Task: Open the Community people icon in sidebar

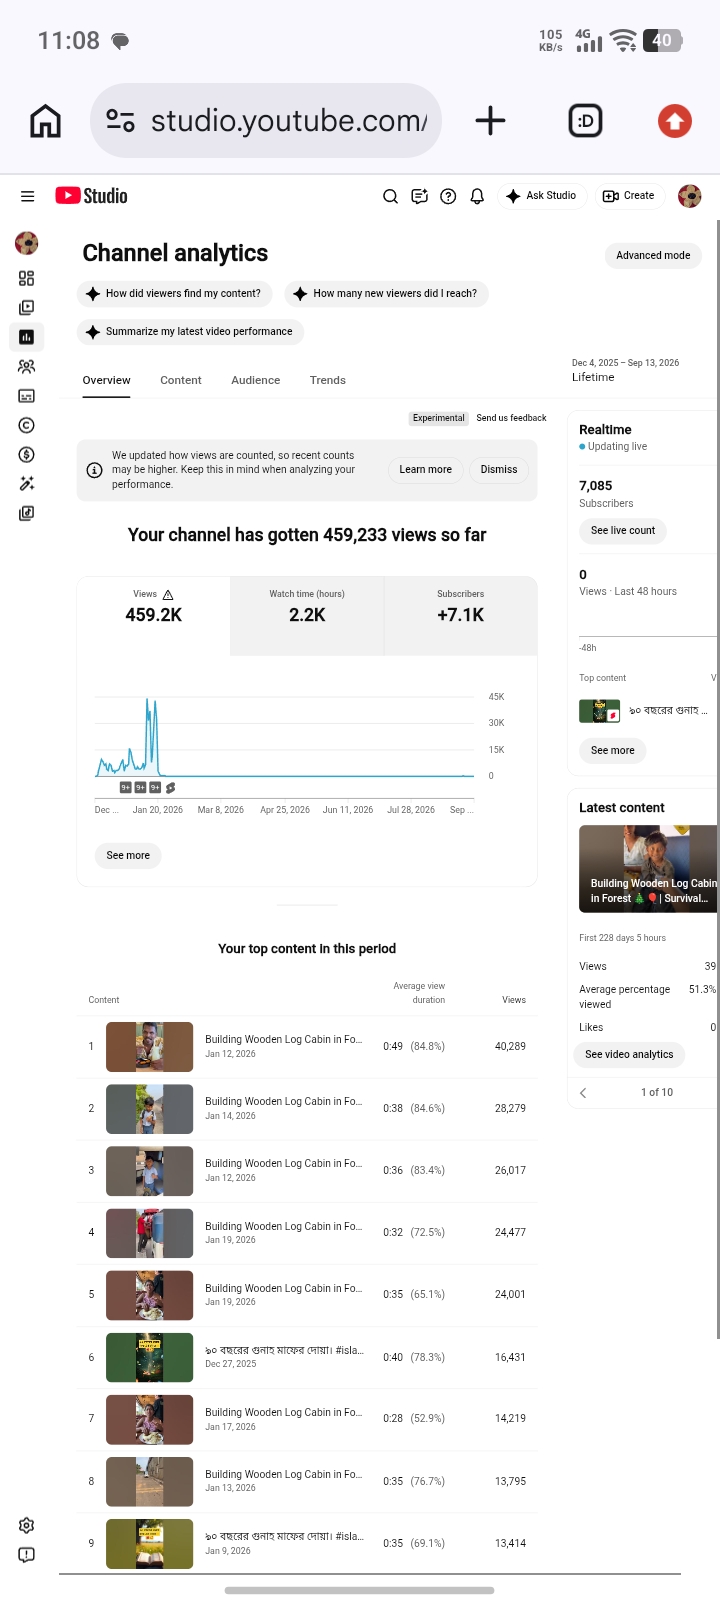Action: tap(27, 366)
